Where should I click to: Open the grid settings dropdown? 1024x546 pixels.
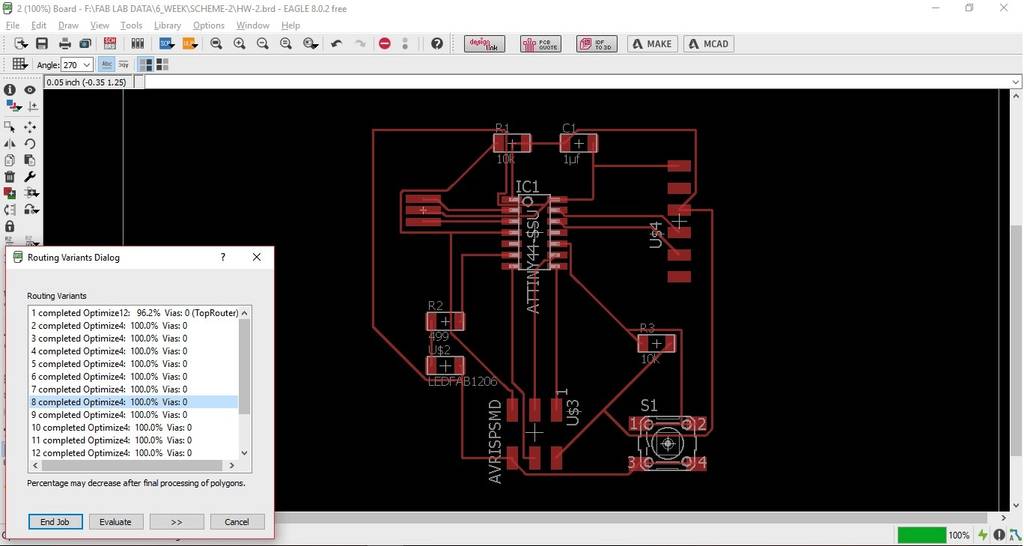(19, 64)
